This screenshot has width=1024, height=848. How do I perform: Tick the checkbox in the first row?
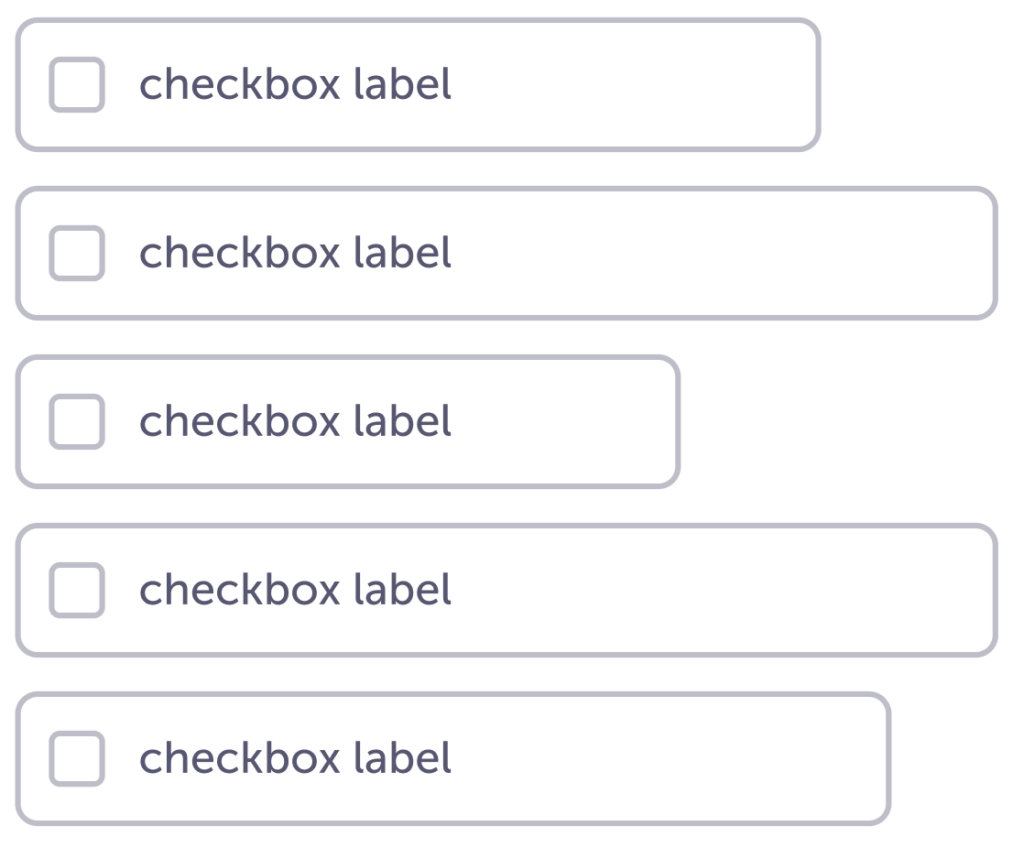coord(77,85)
